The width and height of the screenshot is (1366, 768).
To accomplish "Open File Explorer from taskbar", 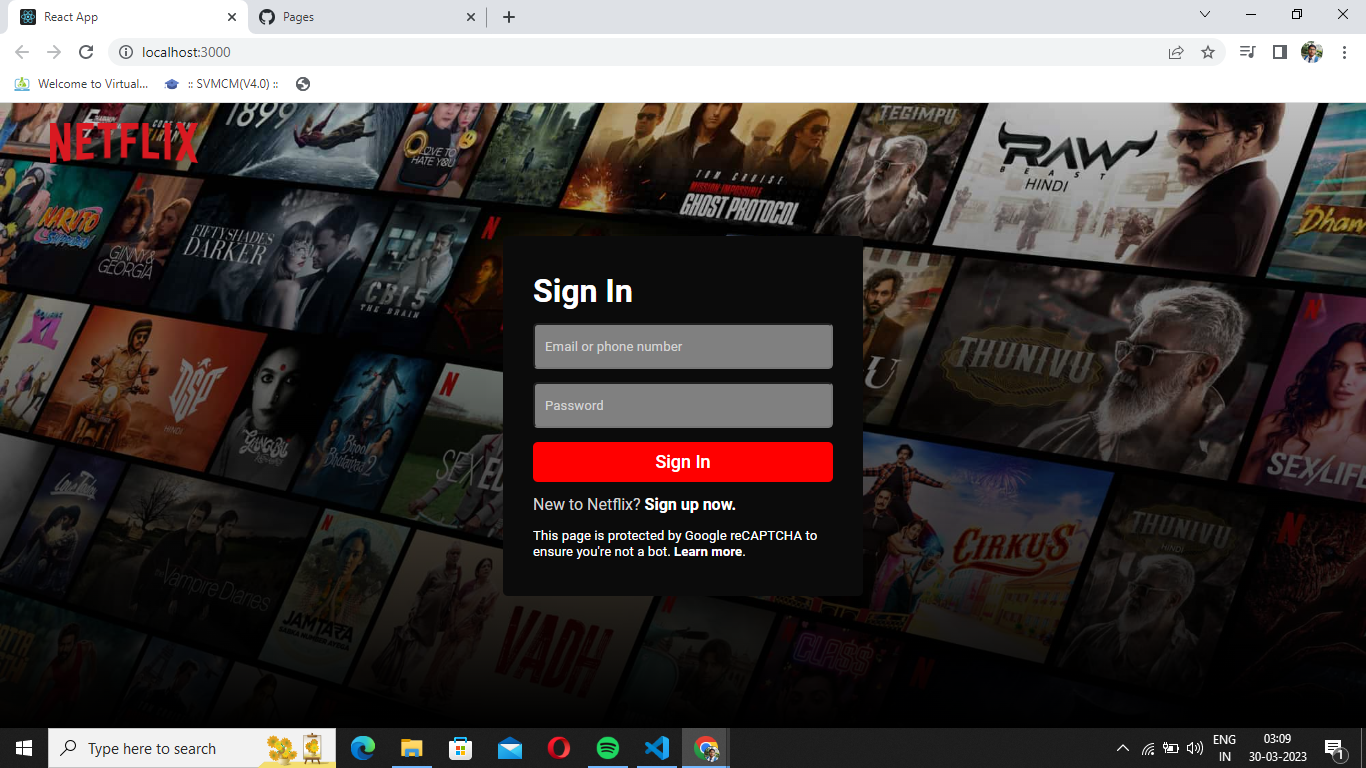I will coord(411,748).
